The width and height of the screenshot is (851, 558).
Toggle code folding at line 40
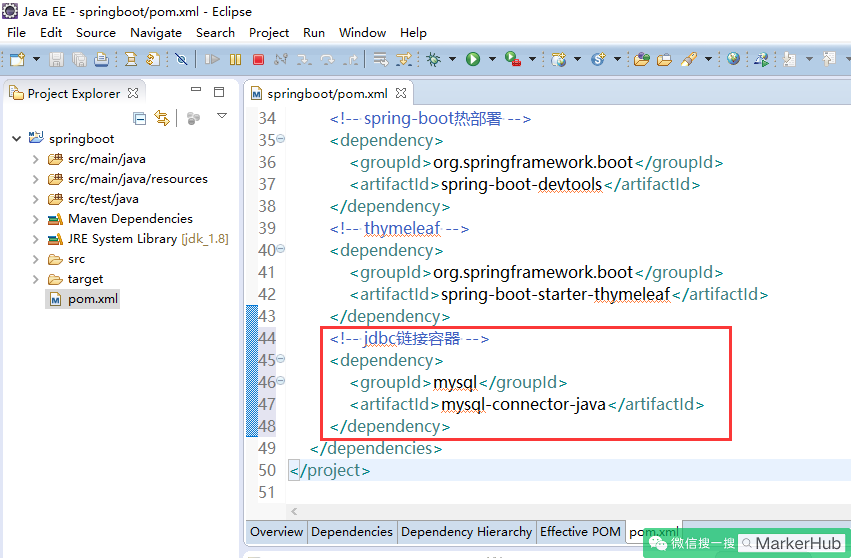point(281,249)
